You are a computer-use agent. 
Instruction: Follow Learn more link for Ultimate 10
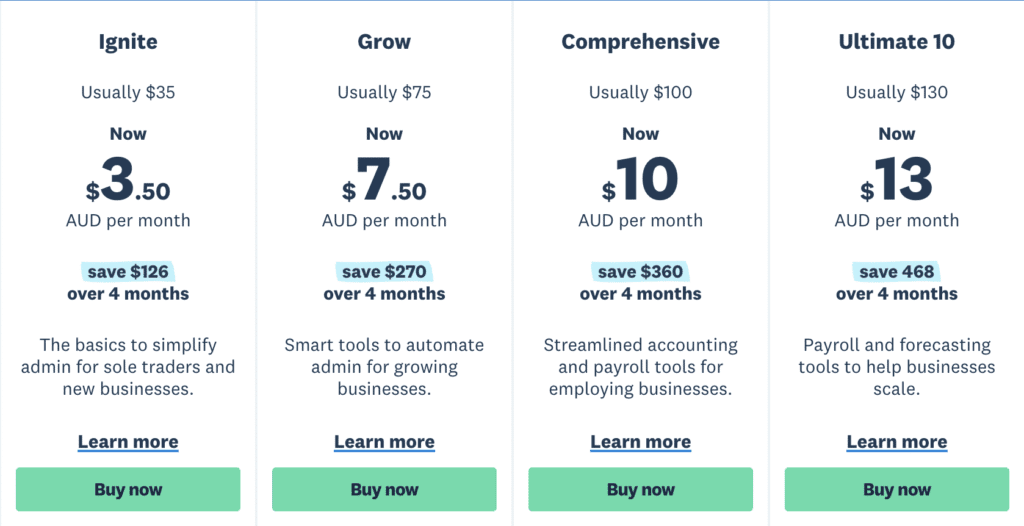pyautogui.click(x=897, y=442)
